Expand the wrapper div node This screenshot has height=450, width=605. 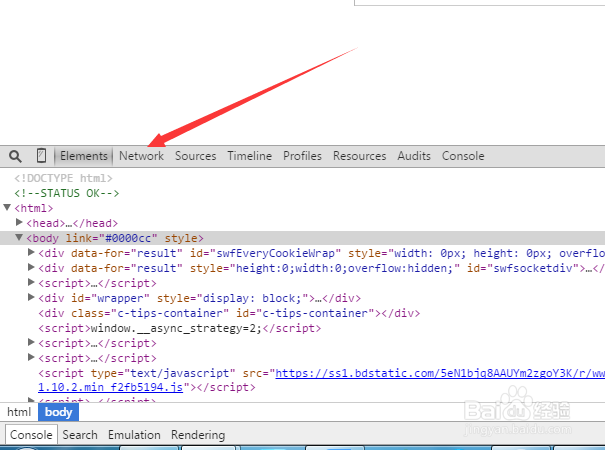coord(31,297)
